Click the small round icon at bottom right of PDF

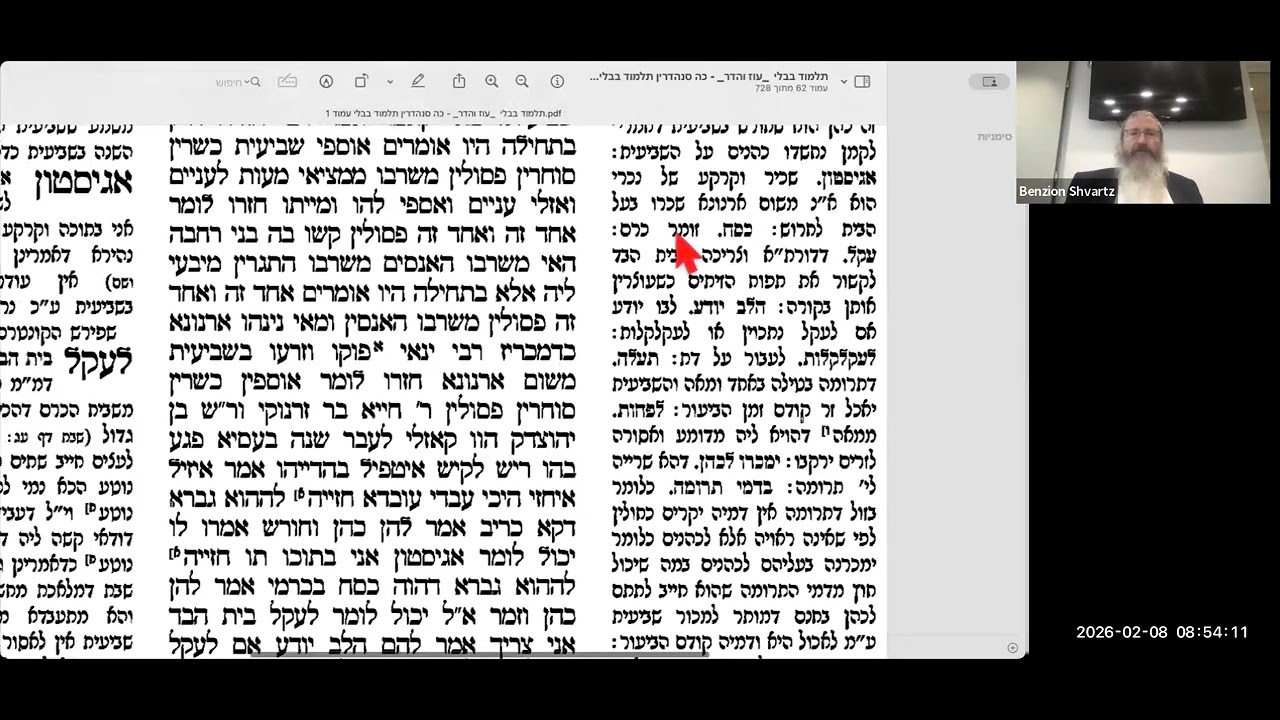coord(1012,648)
